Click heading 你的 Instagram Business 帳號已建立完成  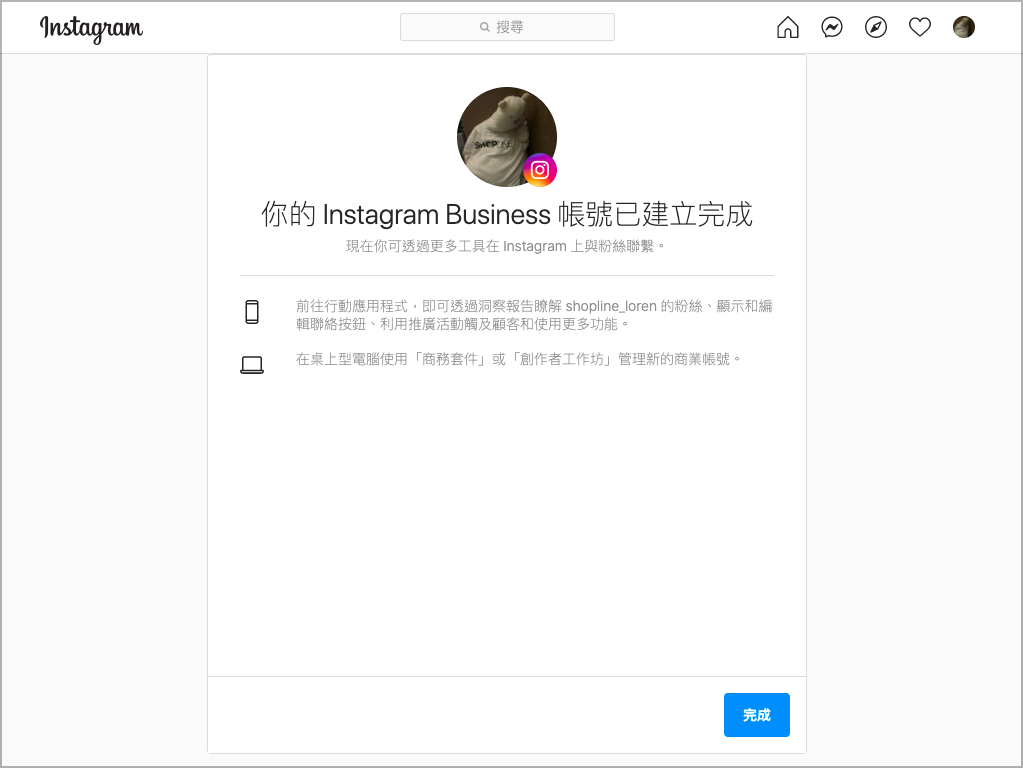coord(507,215)
